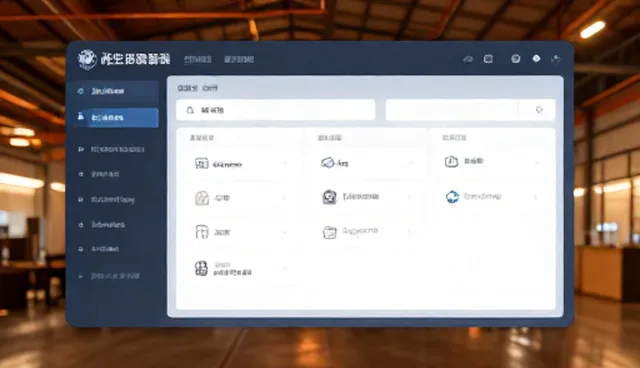The width and height of the screenshot is (640, 368).
Task: Click the square window icon in the top-right header
Action: pyautogui.click(x=488, y=59)
